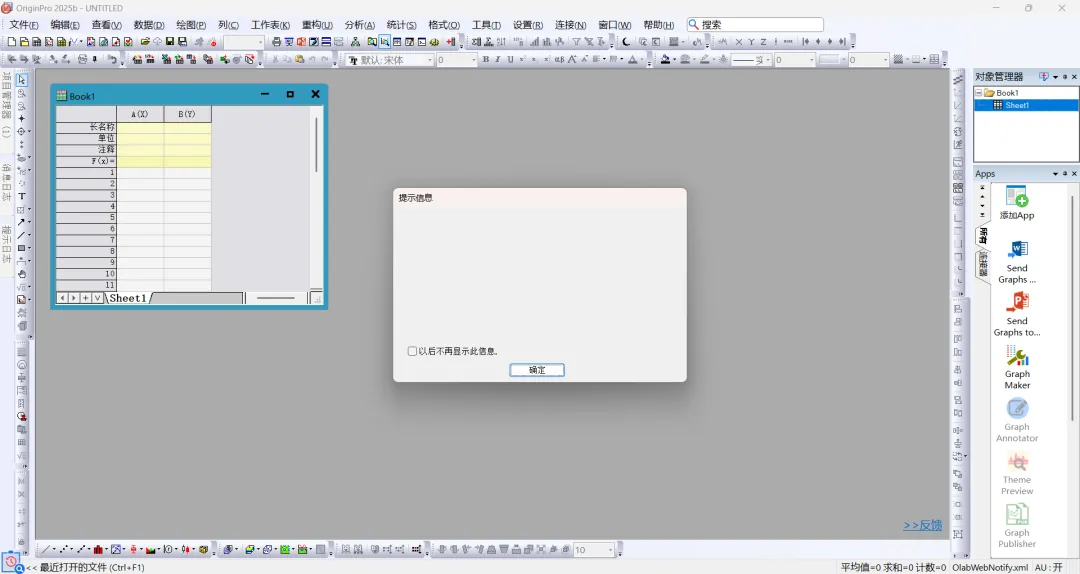The width and height of the screenshot is (1080, 574).
Task: Click in the 搜索 search field
Action: pos(755,25)
